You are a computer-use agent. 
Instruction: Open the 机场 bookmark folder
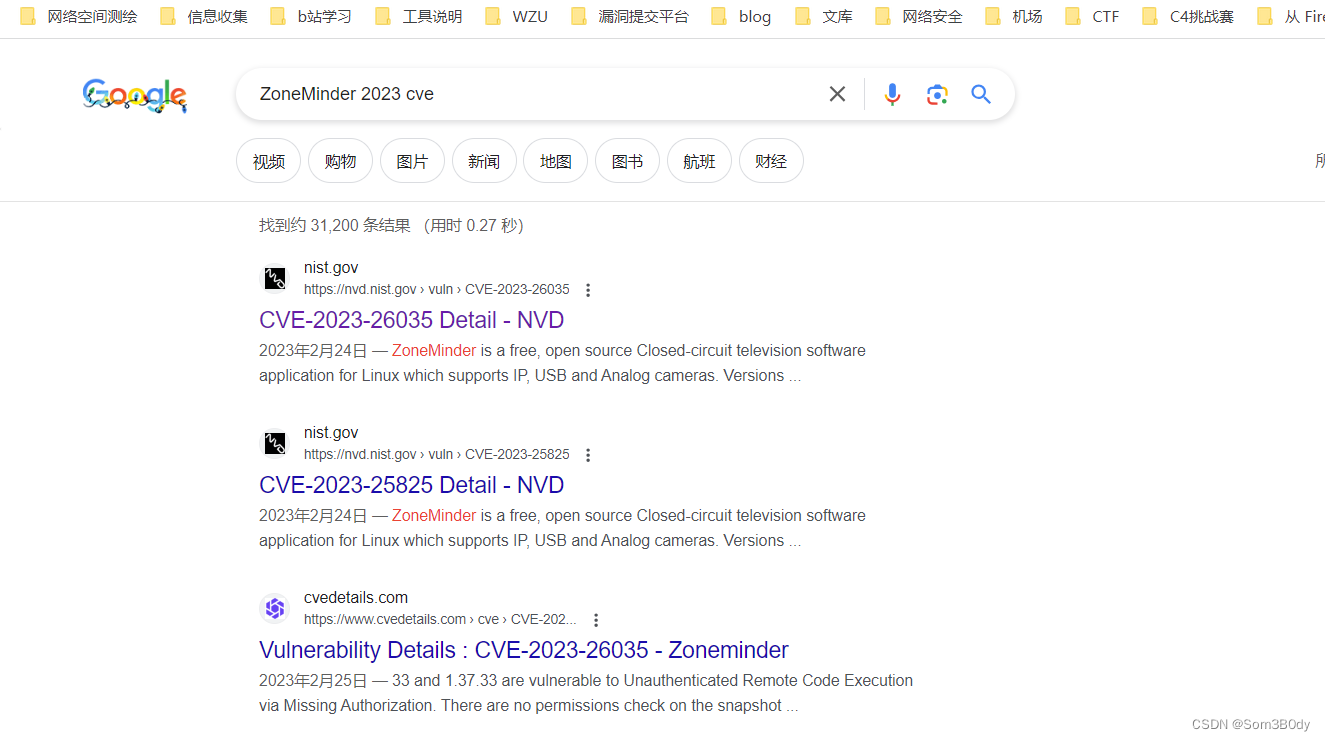pyautogui.click(x=1013, y=16)
